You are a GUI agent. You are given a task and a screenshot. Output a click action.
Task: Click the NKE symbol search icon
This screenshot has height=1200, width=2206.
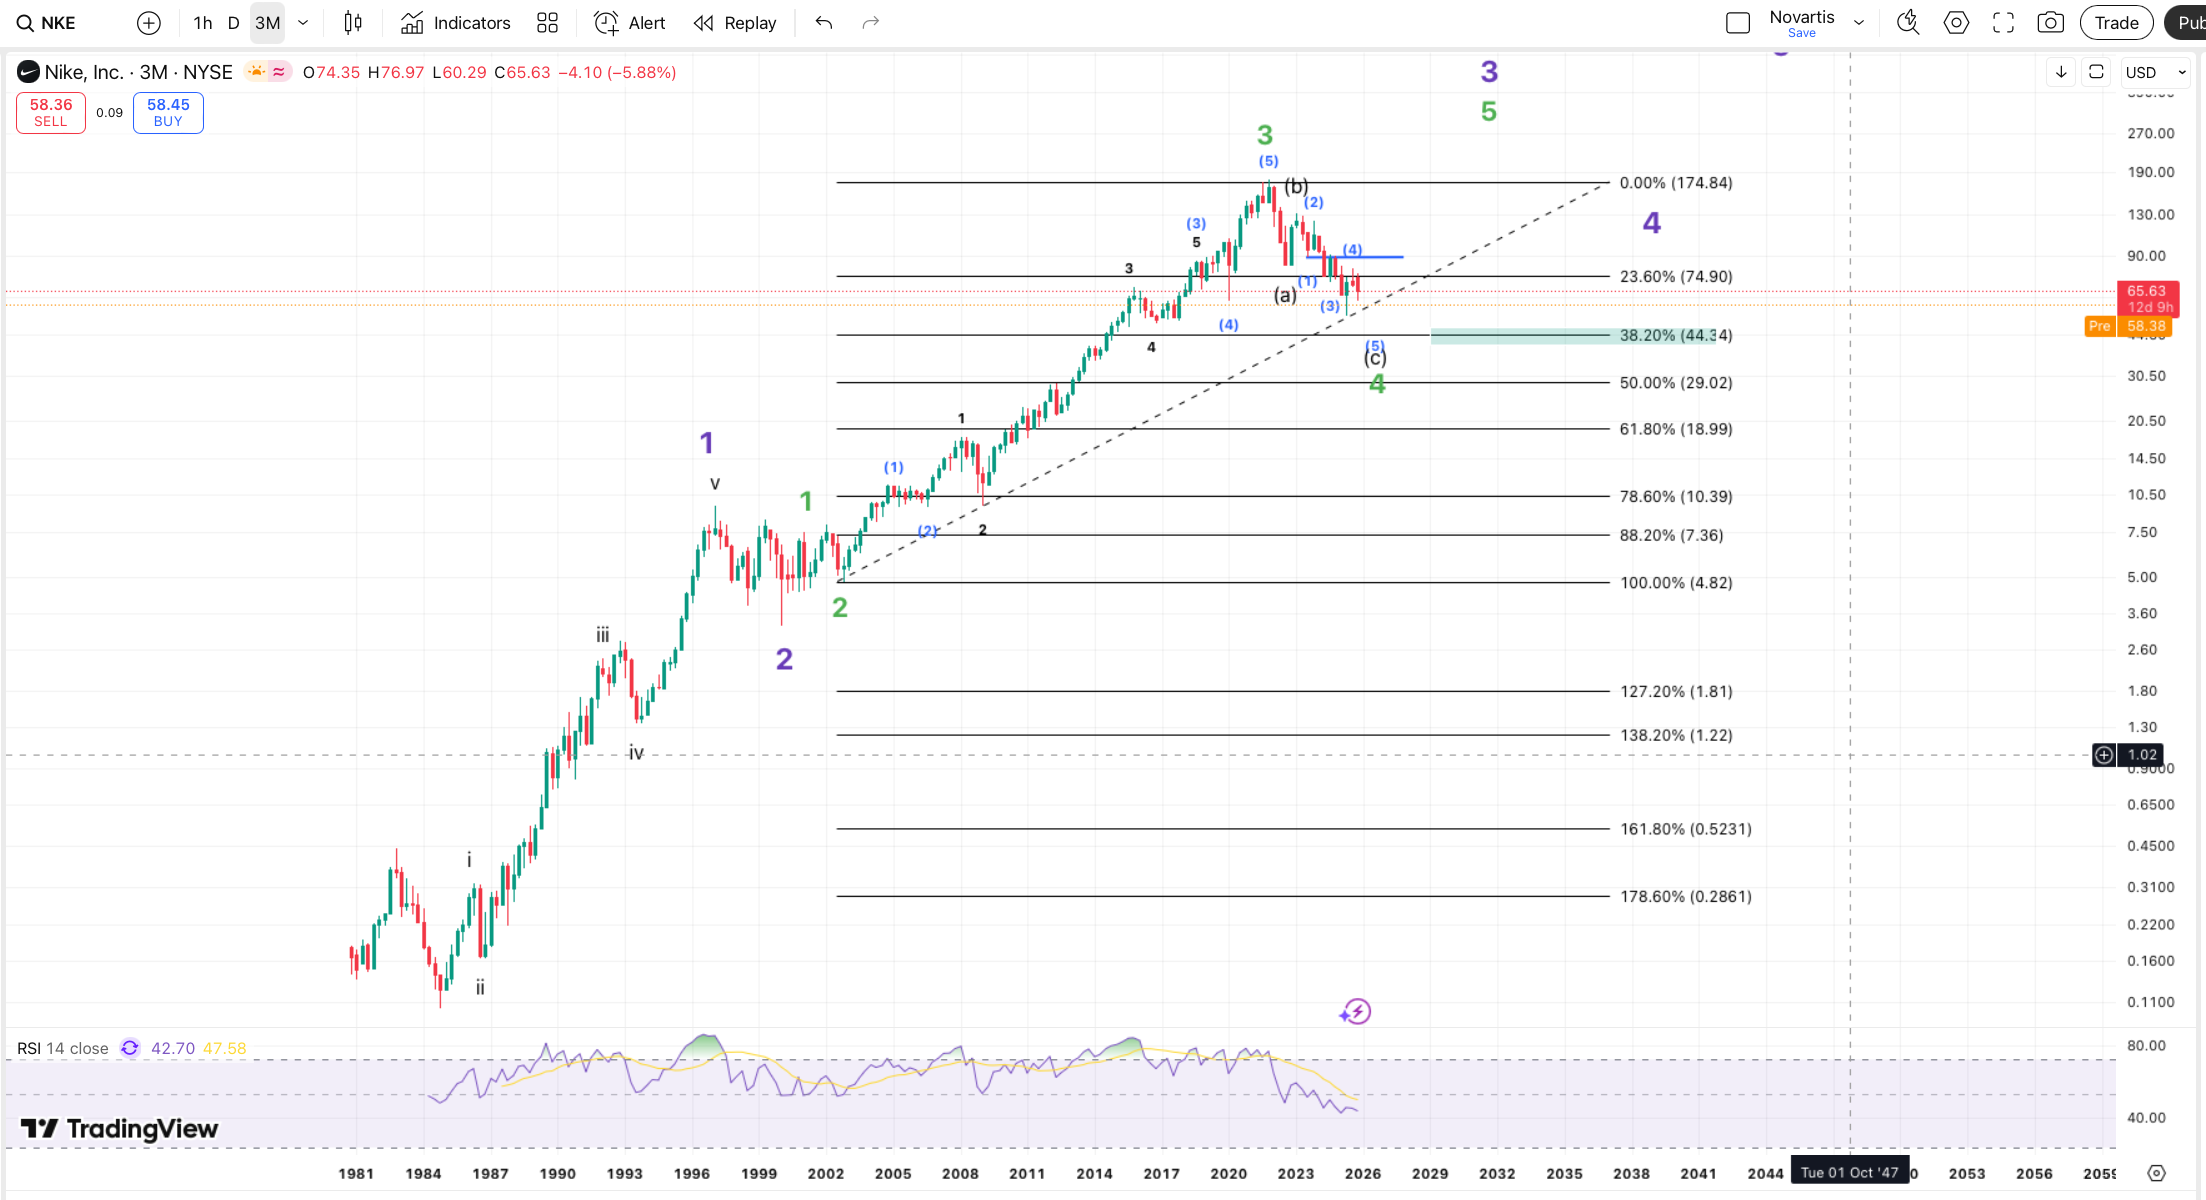(x=25, y=23)
